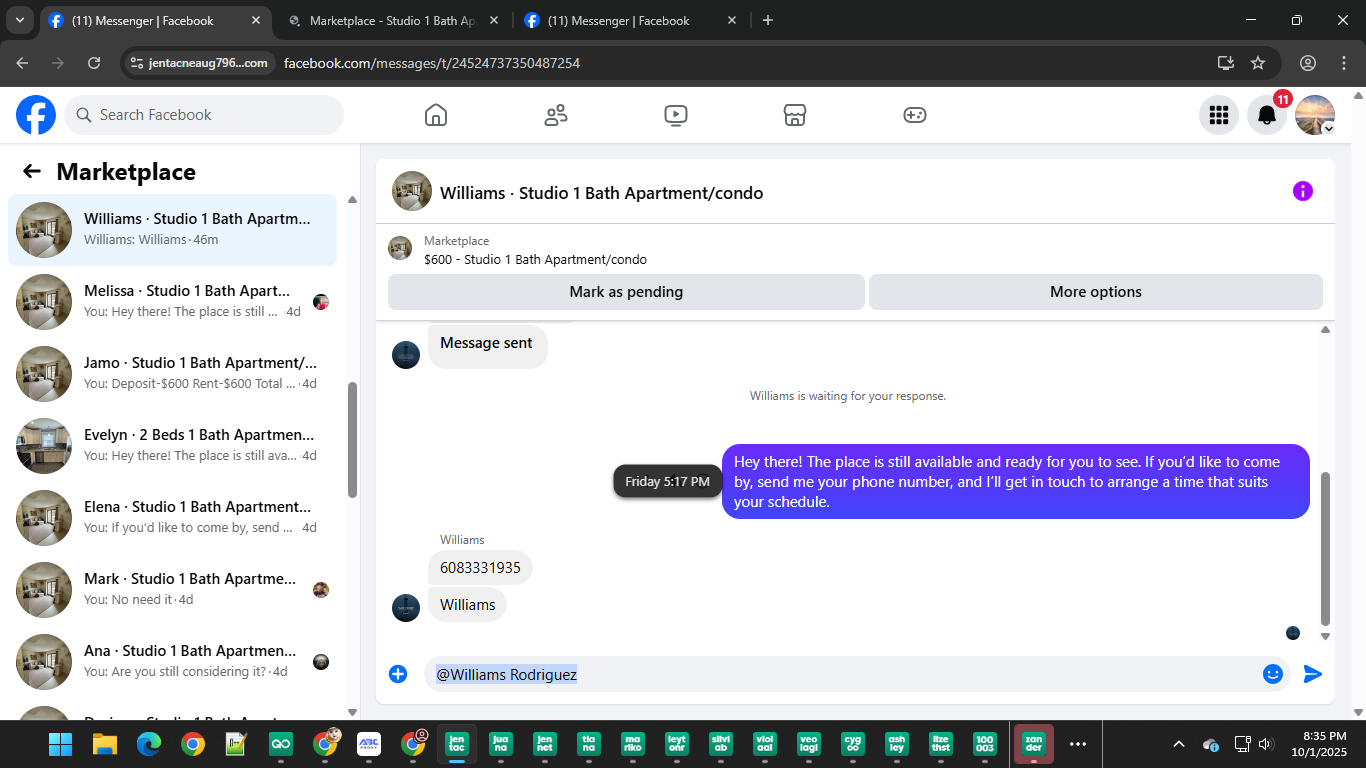
Task: Click the chat scroll-down arrow
Action: click(x=1326, y=636)
